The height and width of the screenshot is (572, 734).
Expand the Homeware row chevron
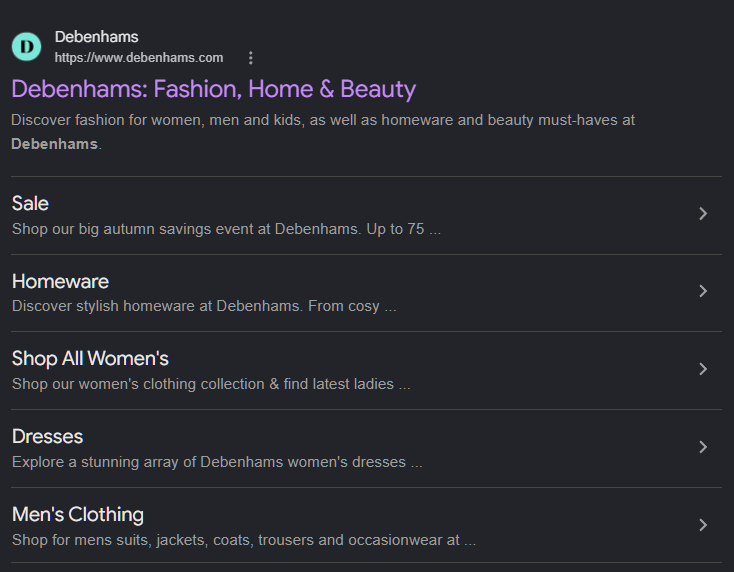pos(703,291)
